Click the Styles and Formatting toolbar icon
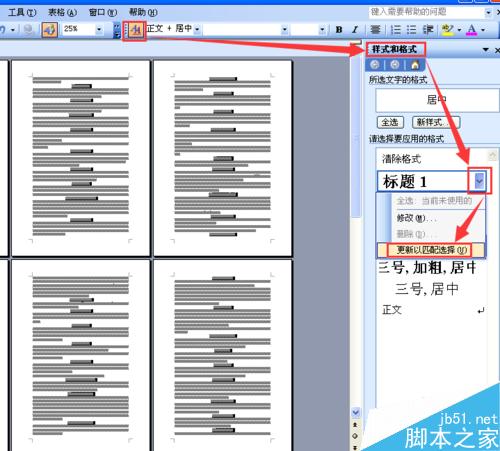Screen dimensions: 500x451 point(135,31)
